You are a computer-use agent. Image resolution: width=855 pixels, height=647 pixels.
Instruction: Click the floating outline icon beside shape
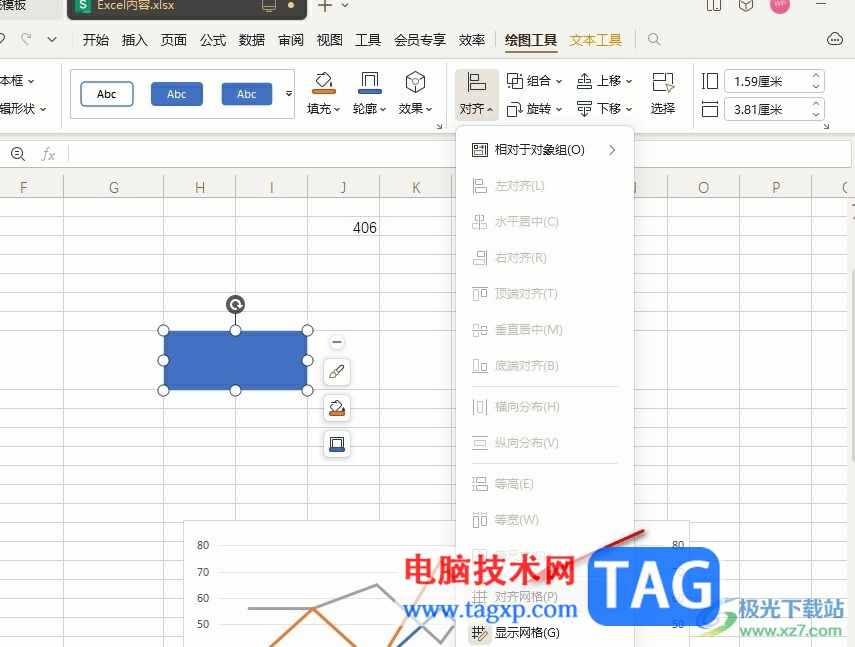(337, 444)
